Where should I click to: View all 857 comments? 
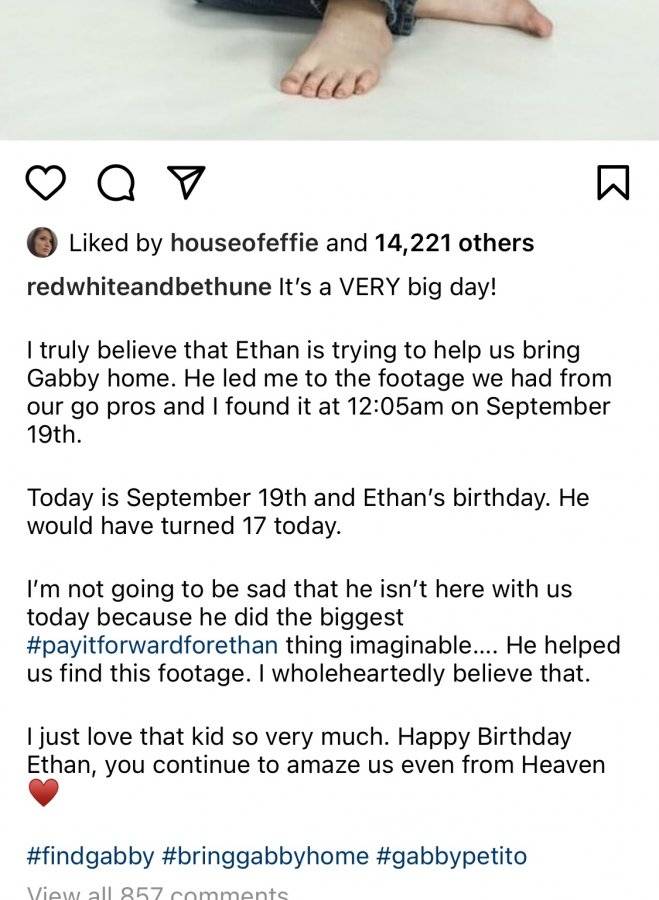(x=157, y=893)
